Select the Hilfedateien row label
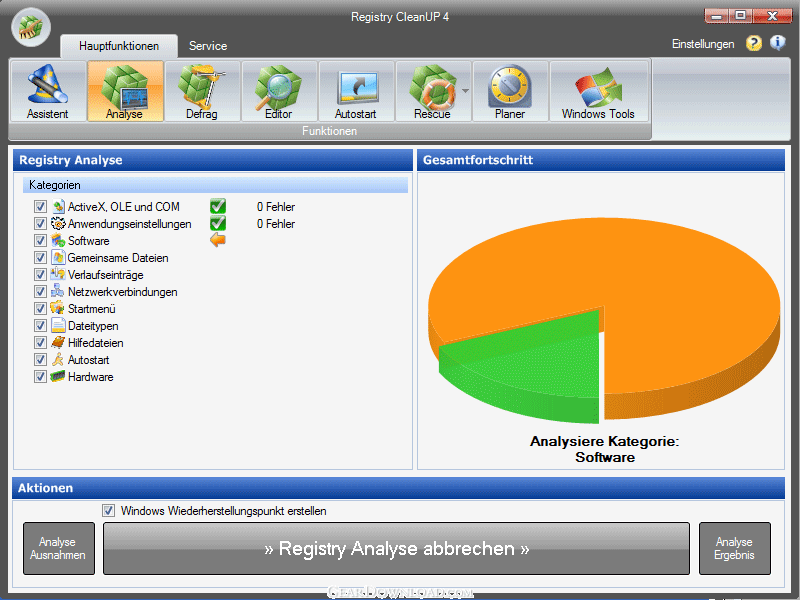 coord(95,343)
